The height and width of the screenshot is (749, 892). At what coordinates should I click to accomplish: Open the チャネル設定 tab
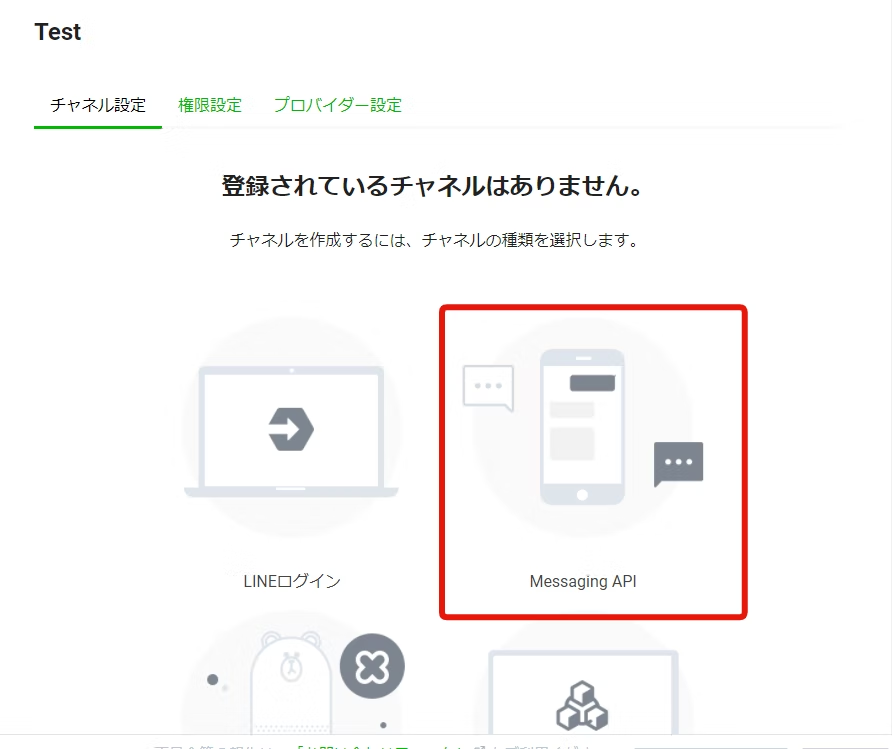98,105
